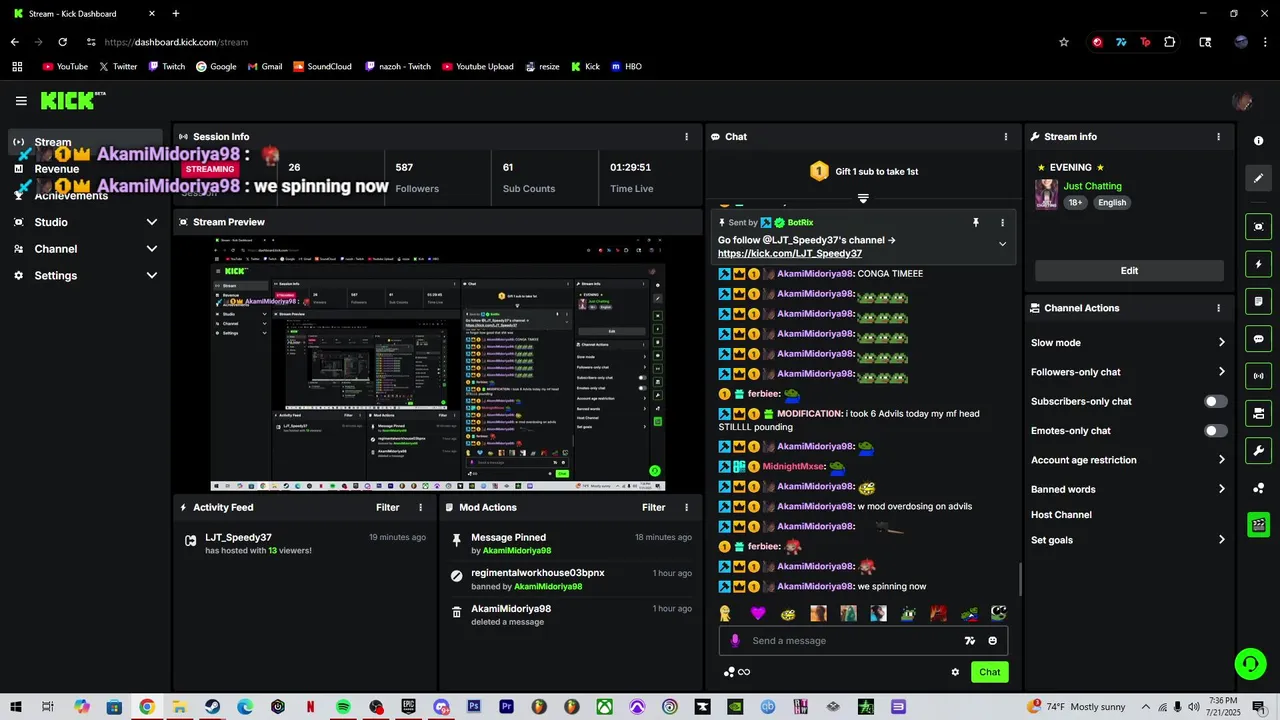
Task: Toggle Subscribers-only chat switch
Action: pos(1215,401)
